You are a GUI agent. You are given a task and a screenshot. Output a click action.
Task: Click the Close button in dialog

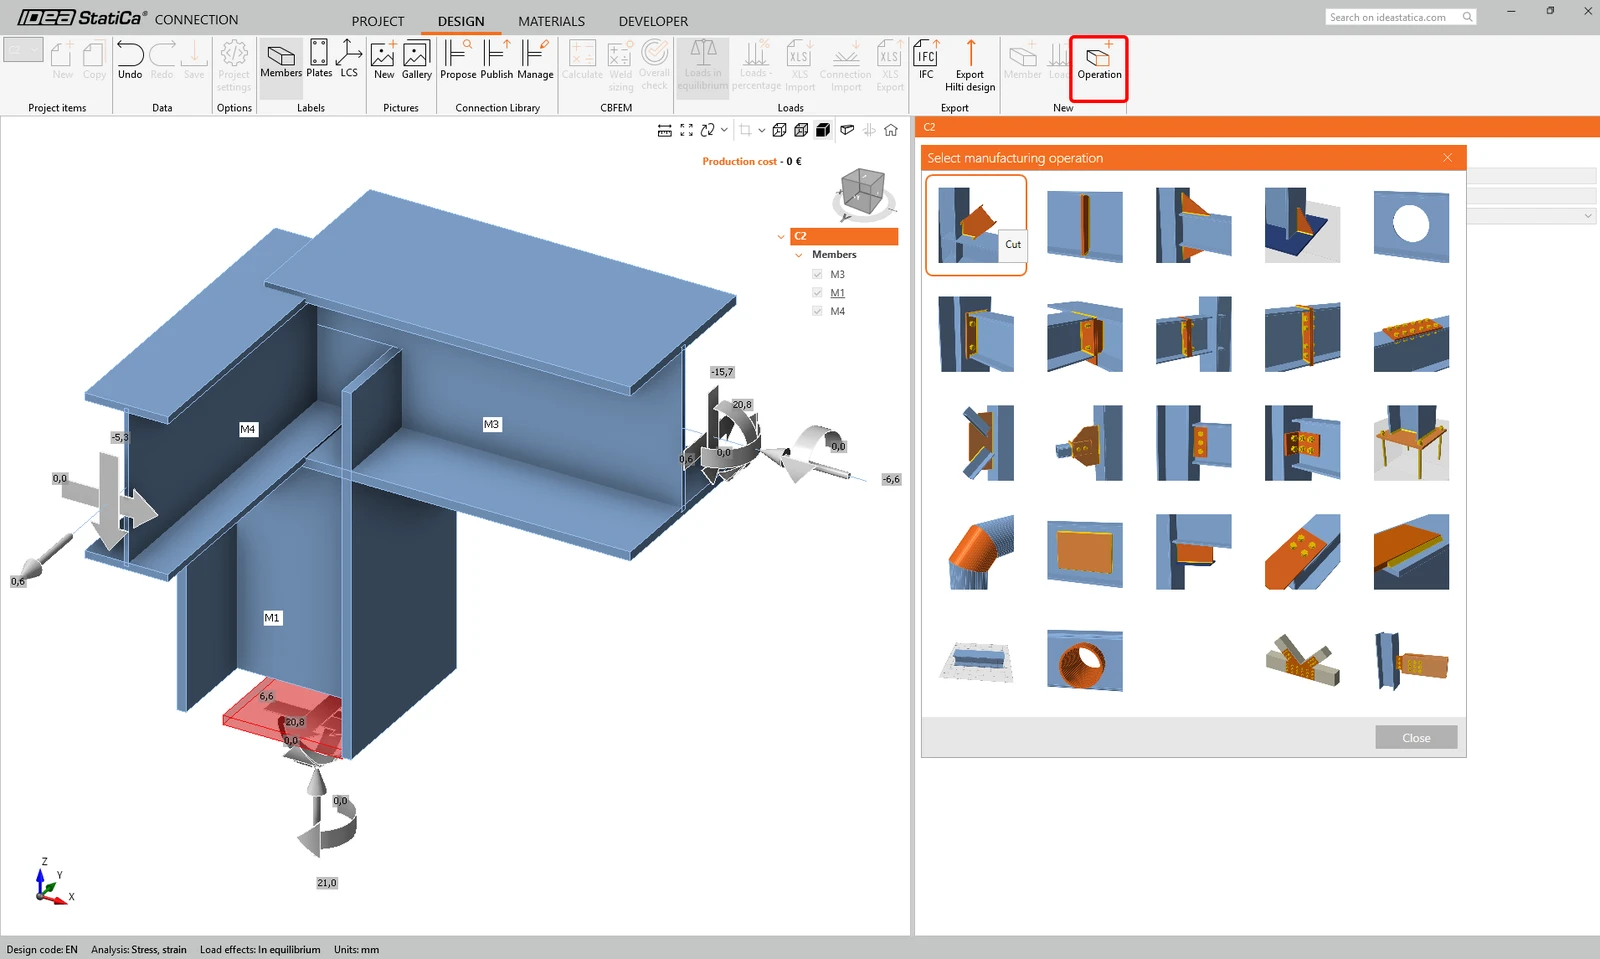(1416, 738)
